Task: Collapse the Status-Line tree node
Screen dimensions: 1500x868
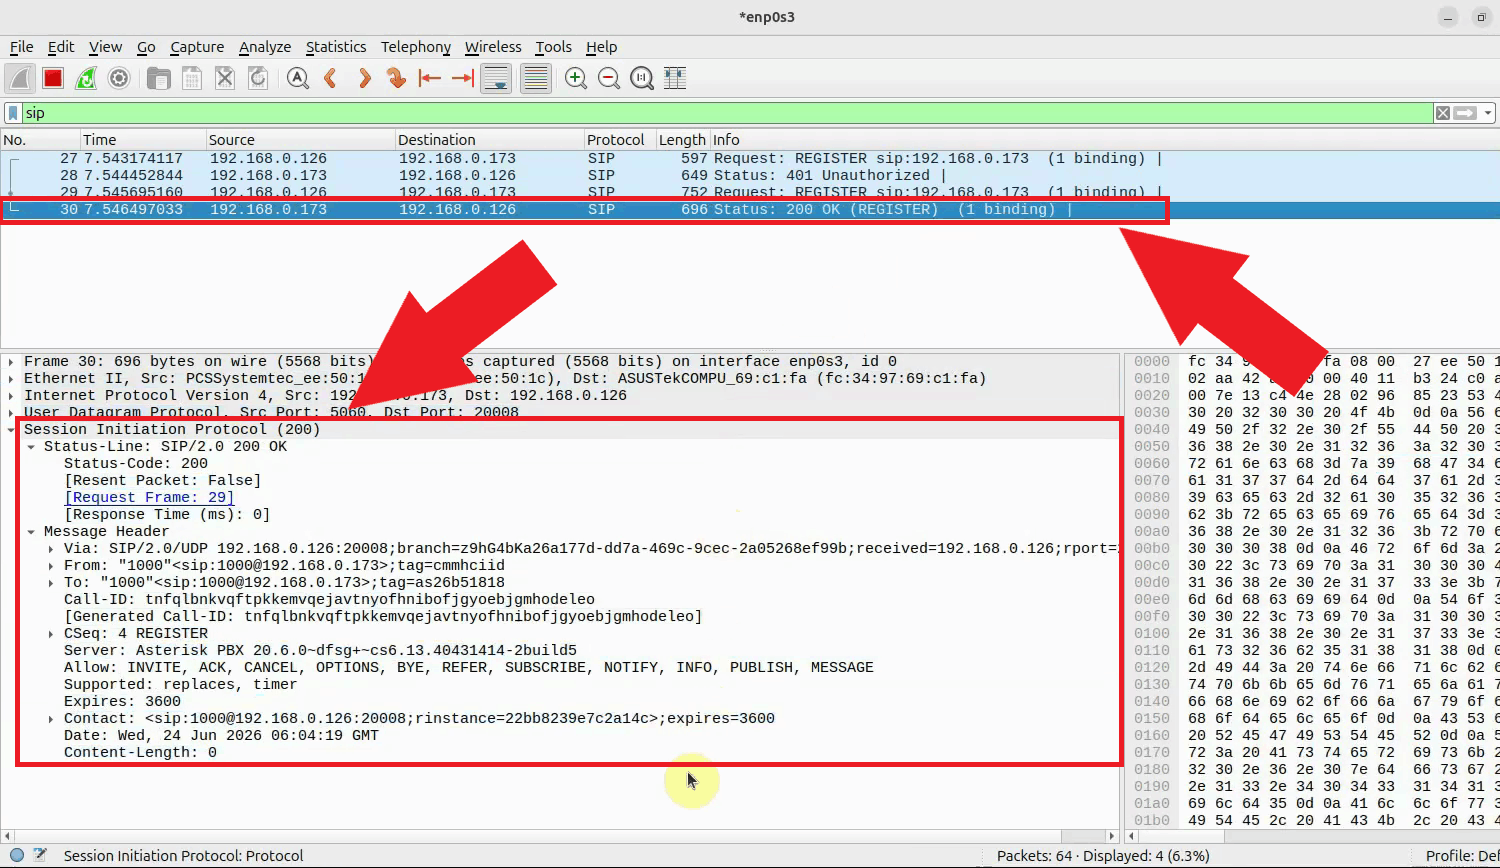Action: (31, 447)
